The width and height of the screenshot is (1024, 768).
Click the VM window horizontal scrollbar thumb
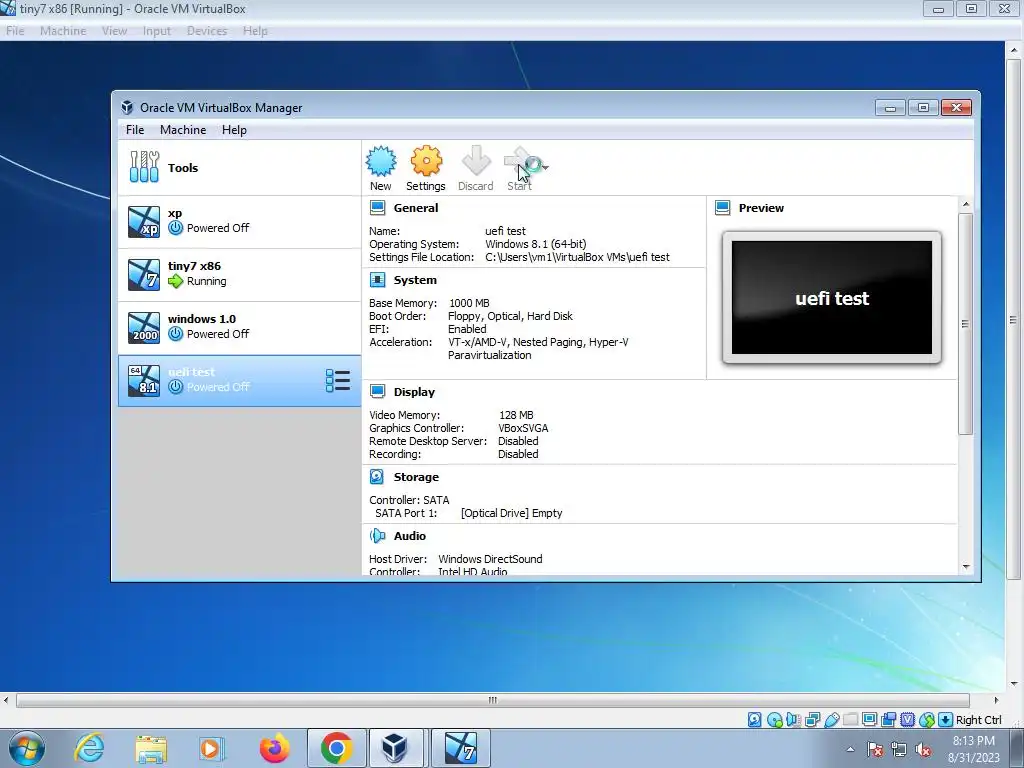tap(492, 700)
